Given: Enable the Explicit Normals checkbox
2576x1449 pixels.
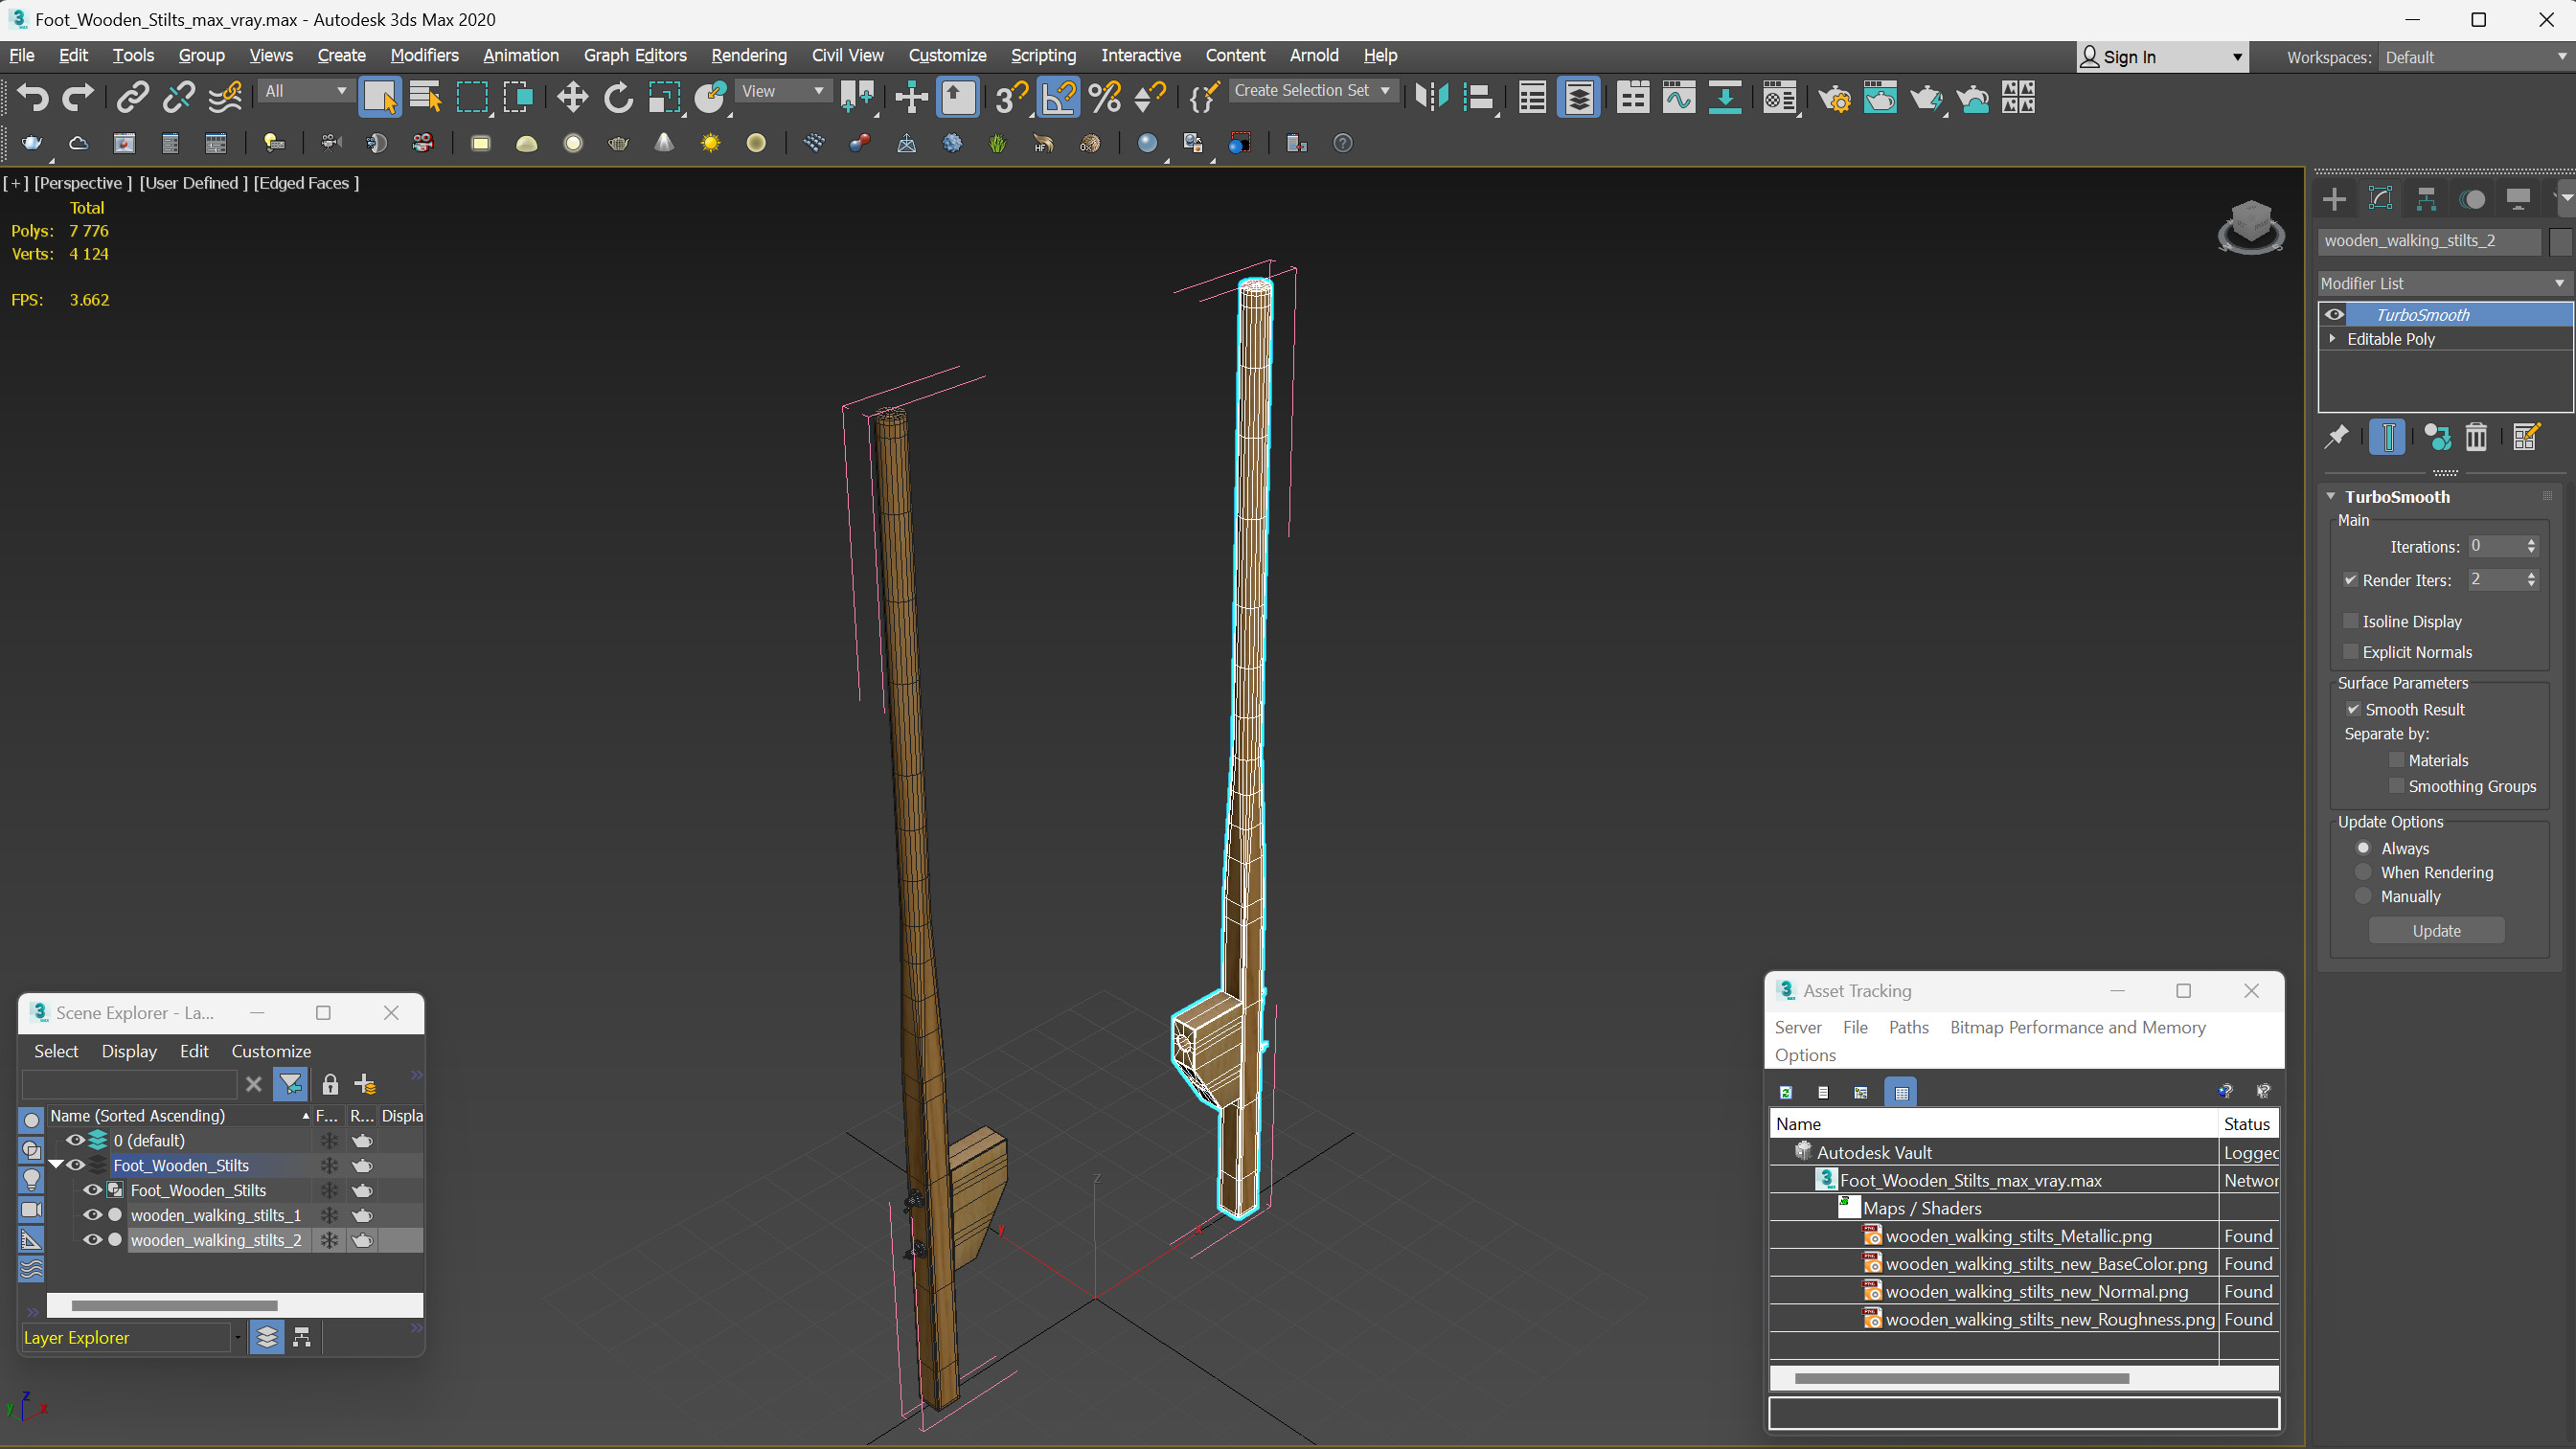Looking at the screenshot, I should point(2350,652).
